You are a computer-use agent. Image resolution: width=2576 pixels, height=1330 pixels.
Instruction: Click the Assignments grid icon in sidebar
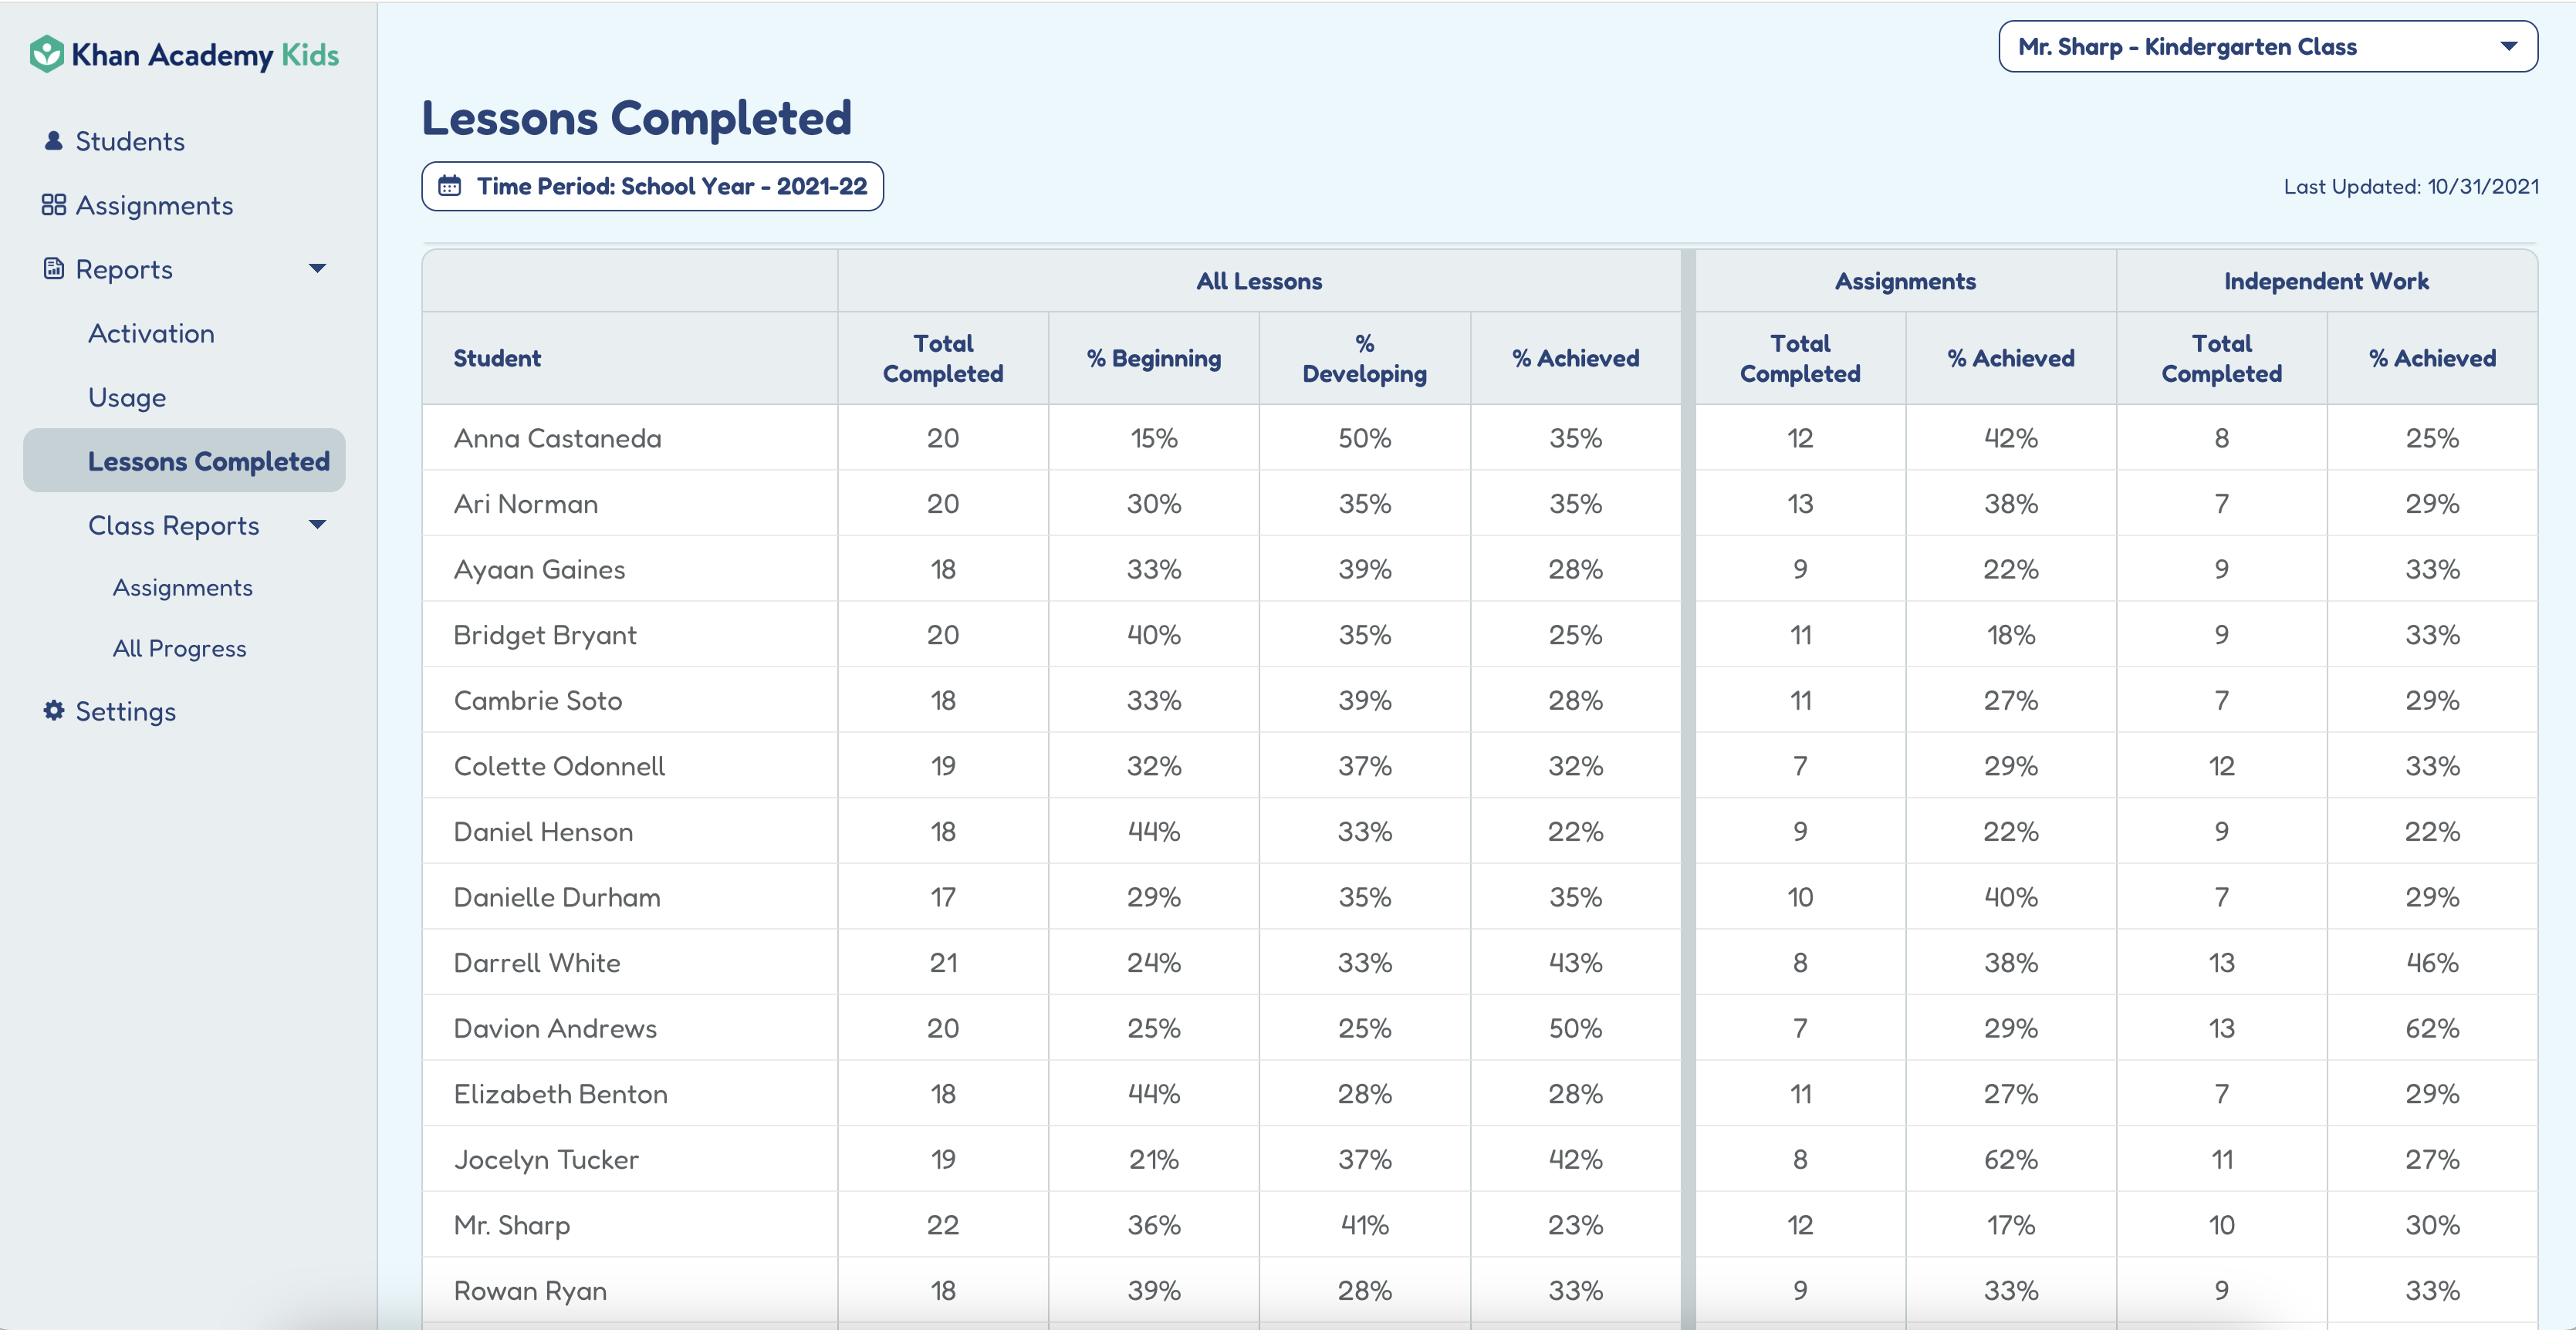[54, 205]
